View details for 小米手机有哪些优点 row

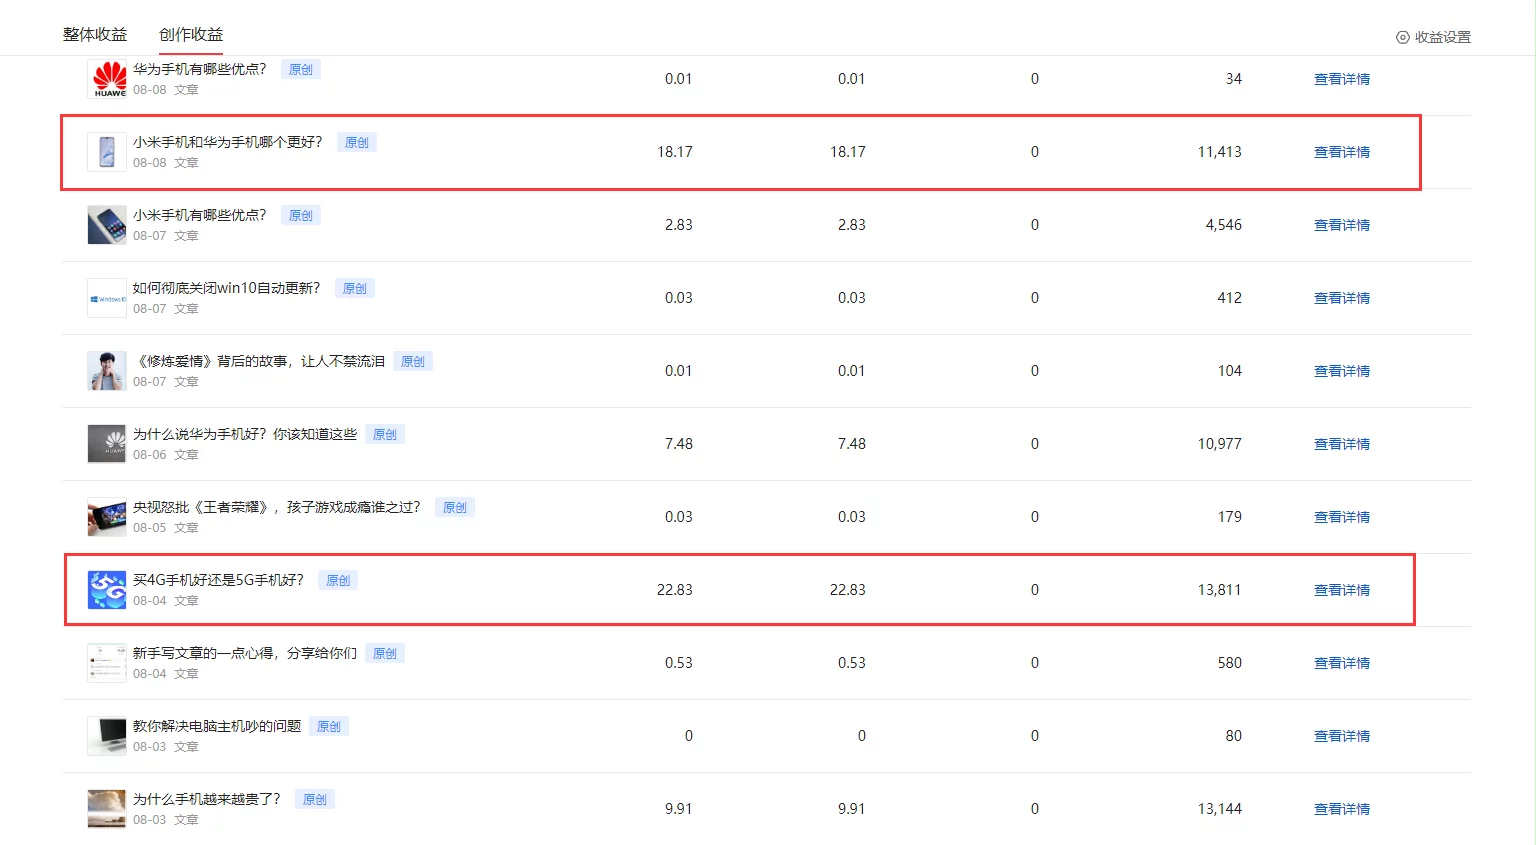point(1342,225)
